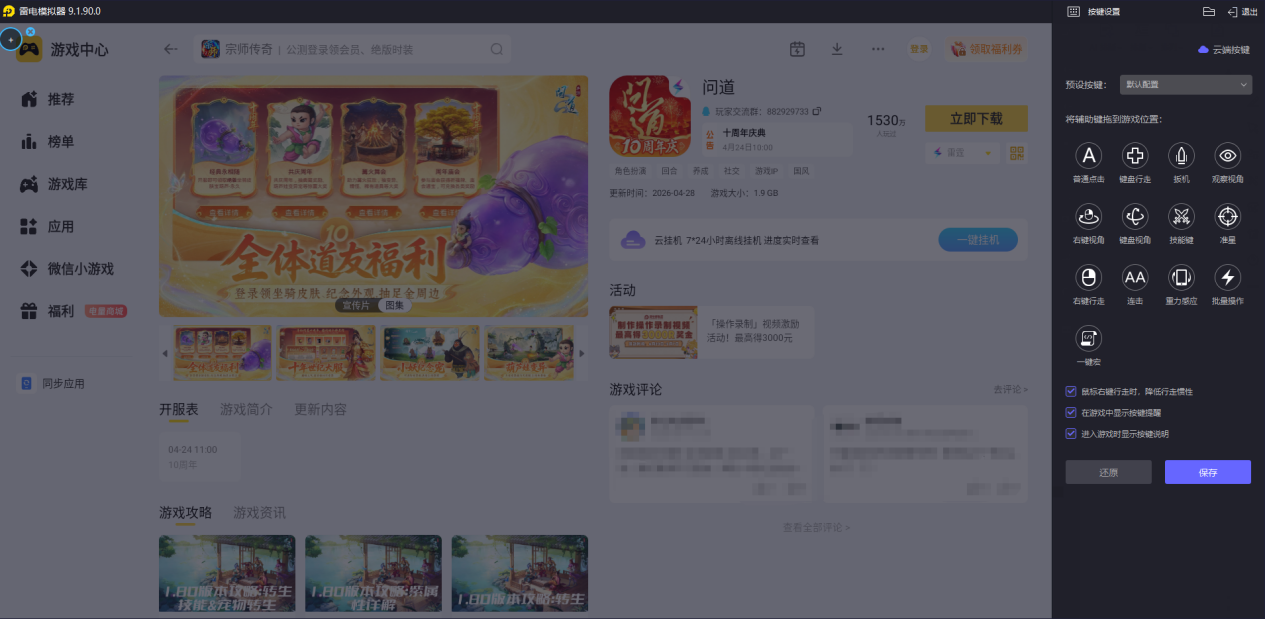
Task: Click the 登录 login button
Action: click(918, 49)
